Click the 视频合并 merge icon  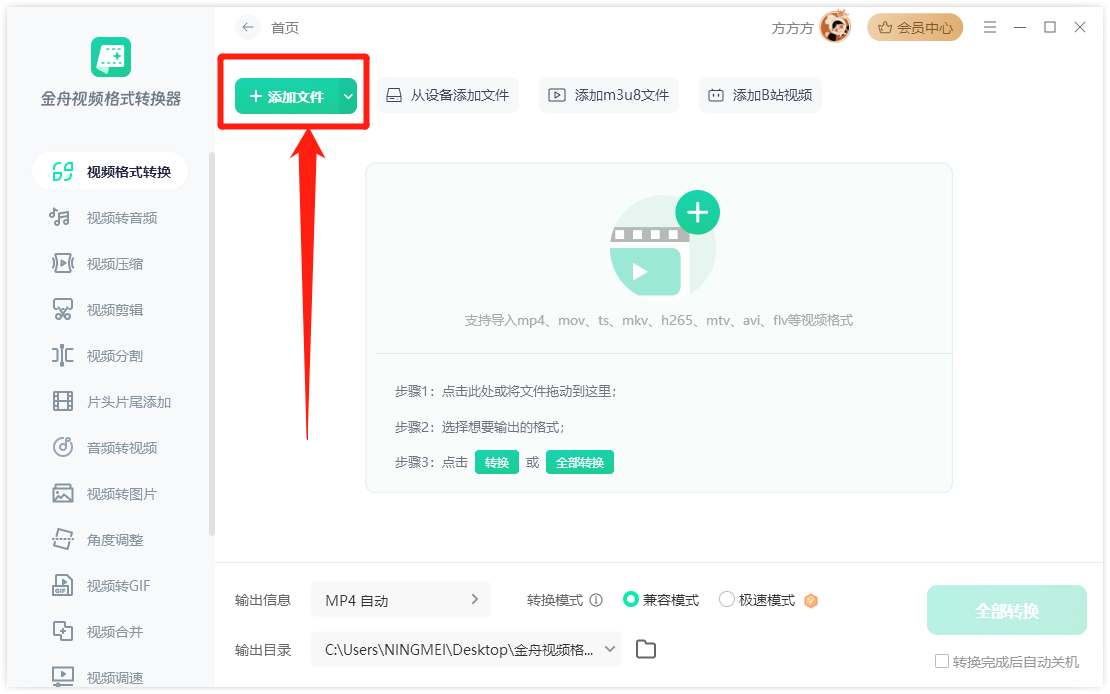63,631
